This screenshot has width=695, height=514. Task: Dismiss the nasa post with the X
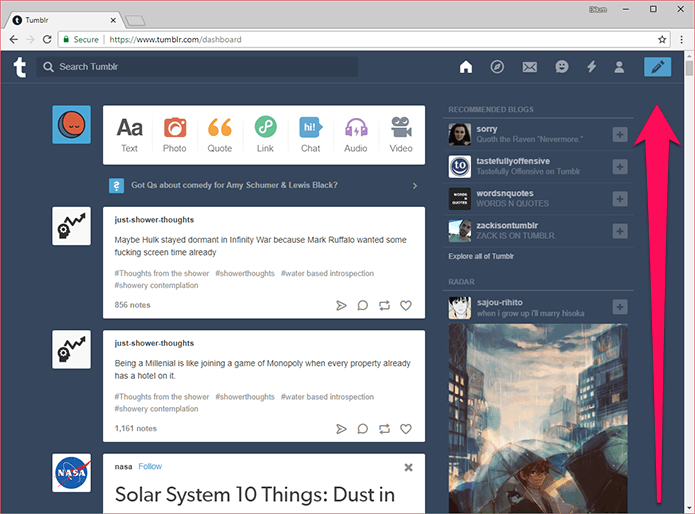409,467
